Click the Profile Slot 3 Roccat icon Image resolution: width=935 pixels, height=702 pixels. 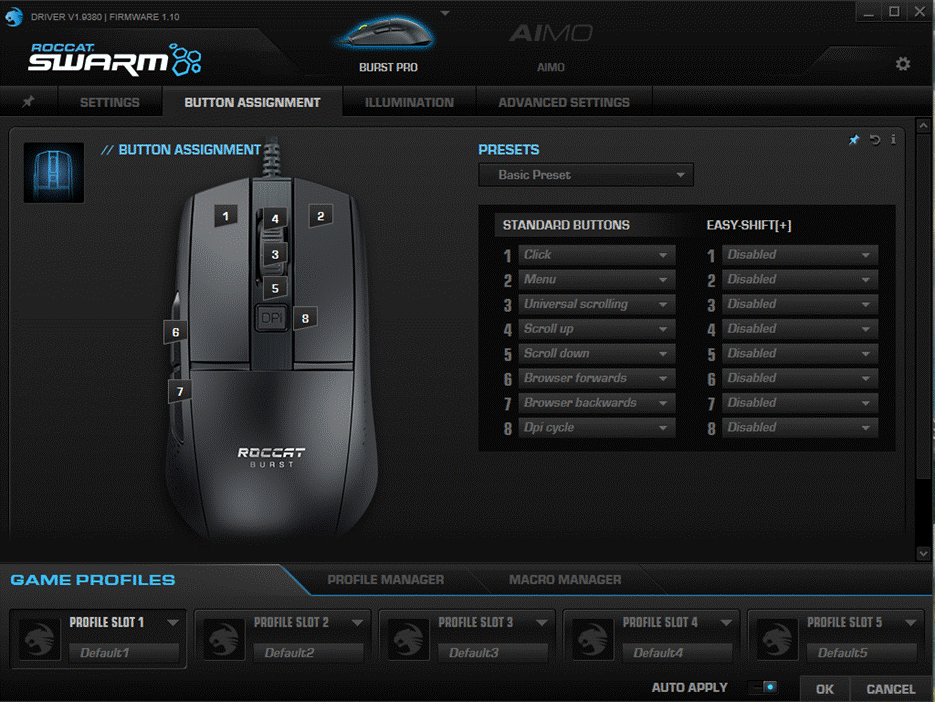click(408, 639)
